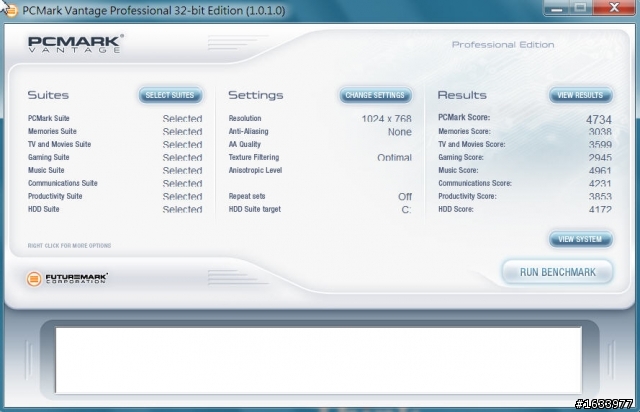Click the PCMark Vantage logo
The image size is (640, 412).
pyautogui.click(x=76, y=44)
